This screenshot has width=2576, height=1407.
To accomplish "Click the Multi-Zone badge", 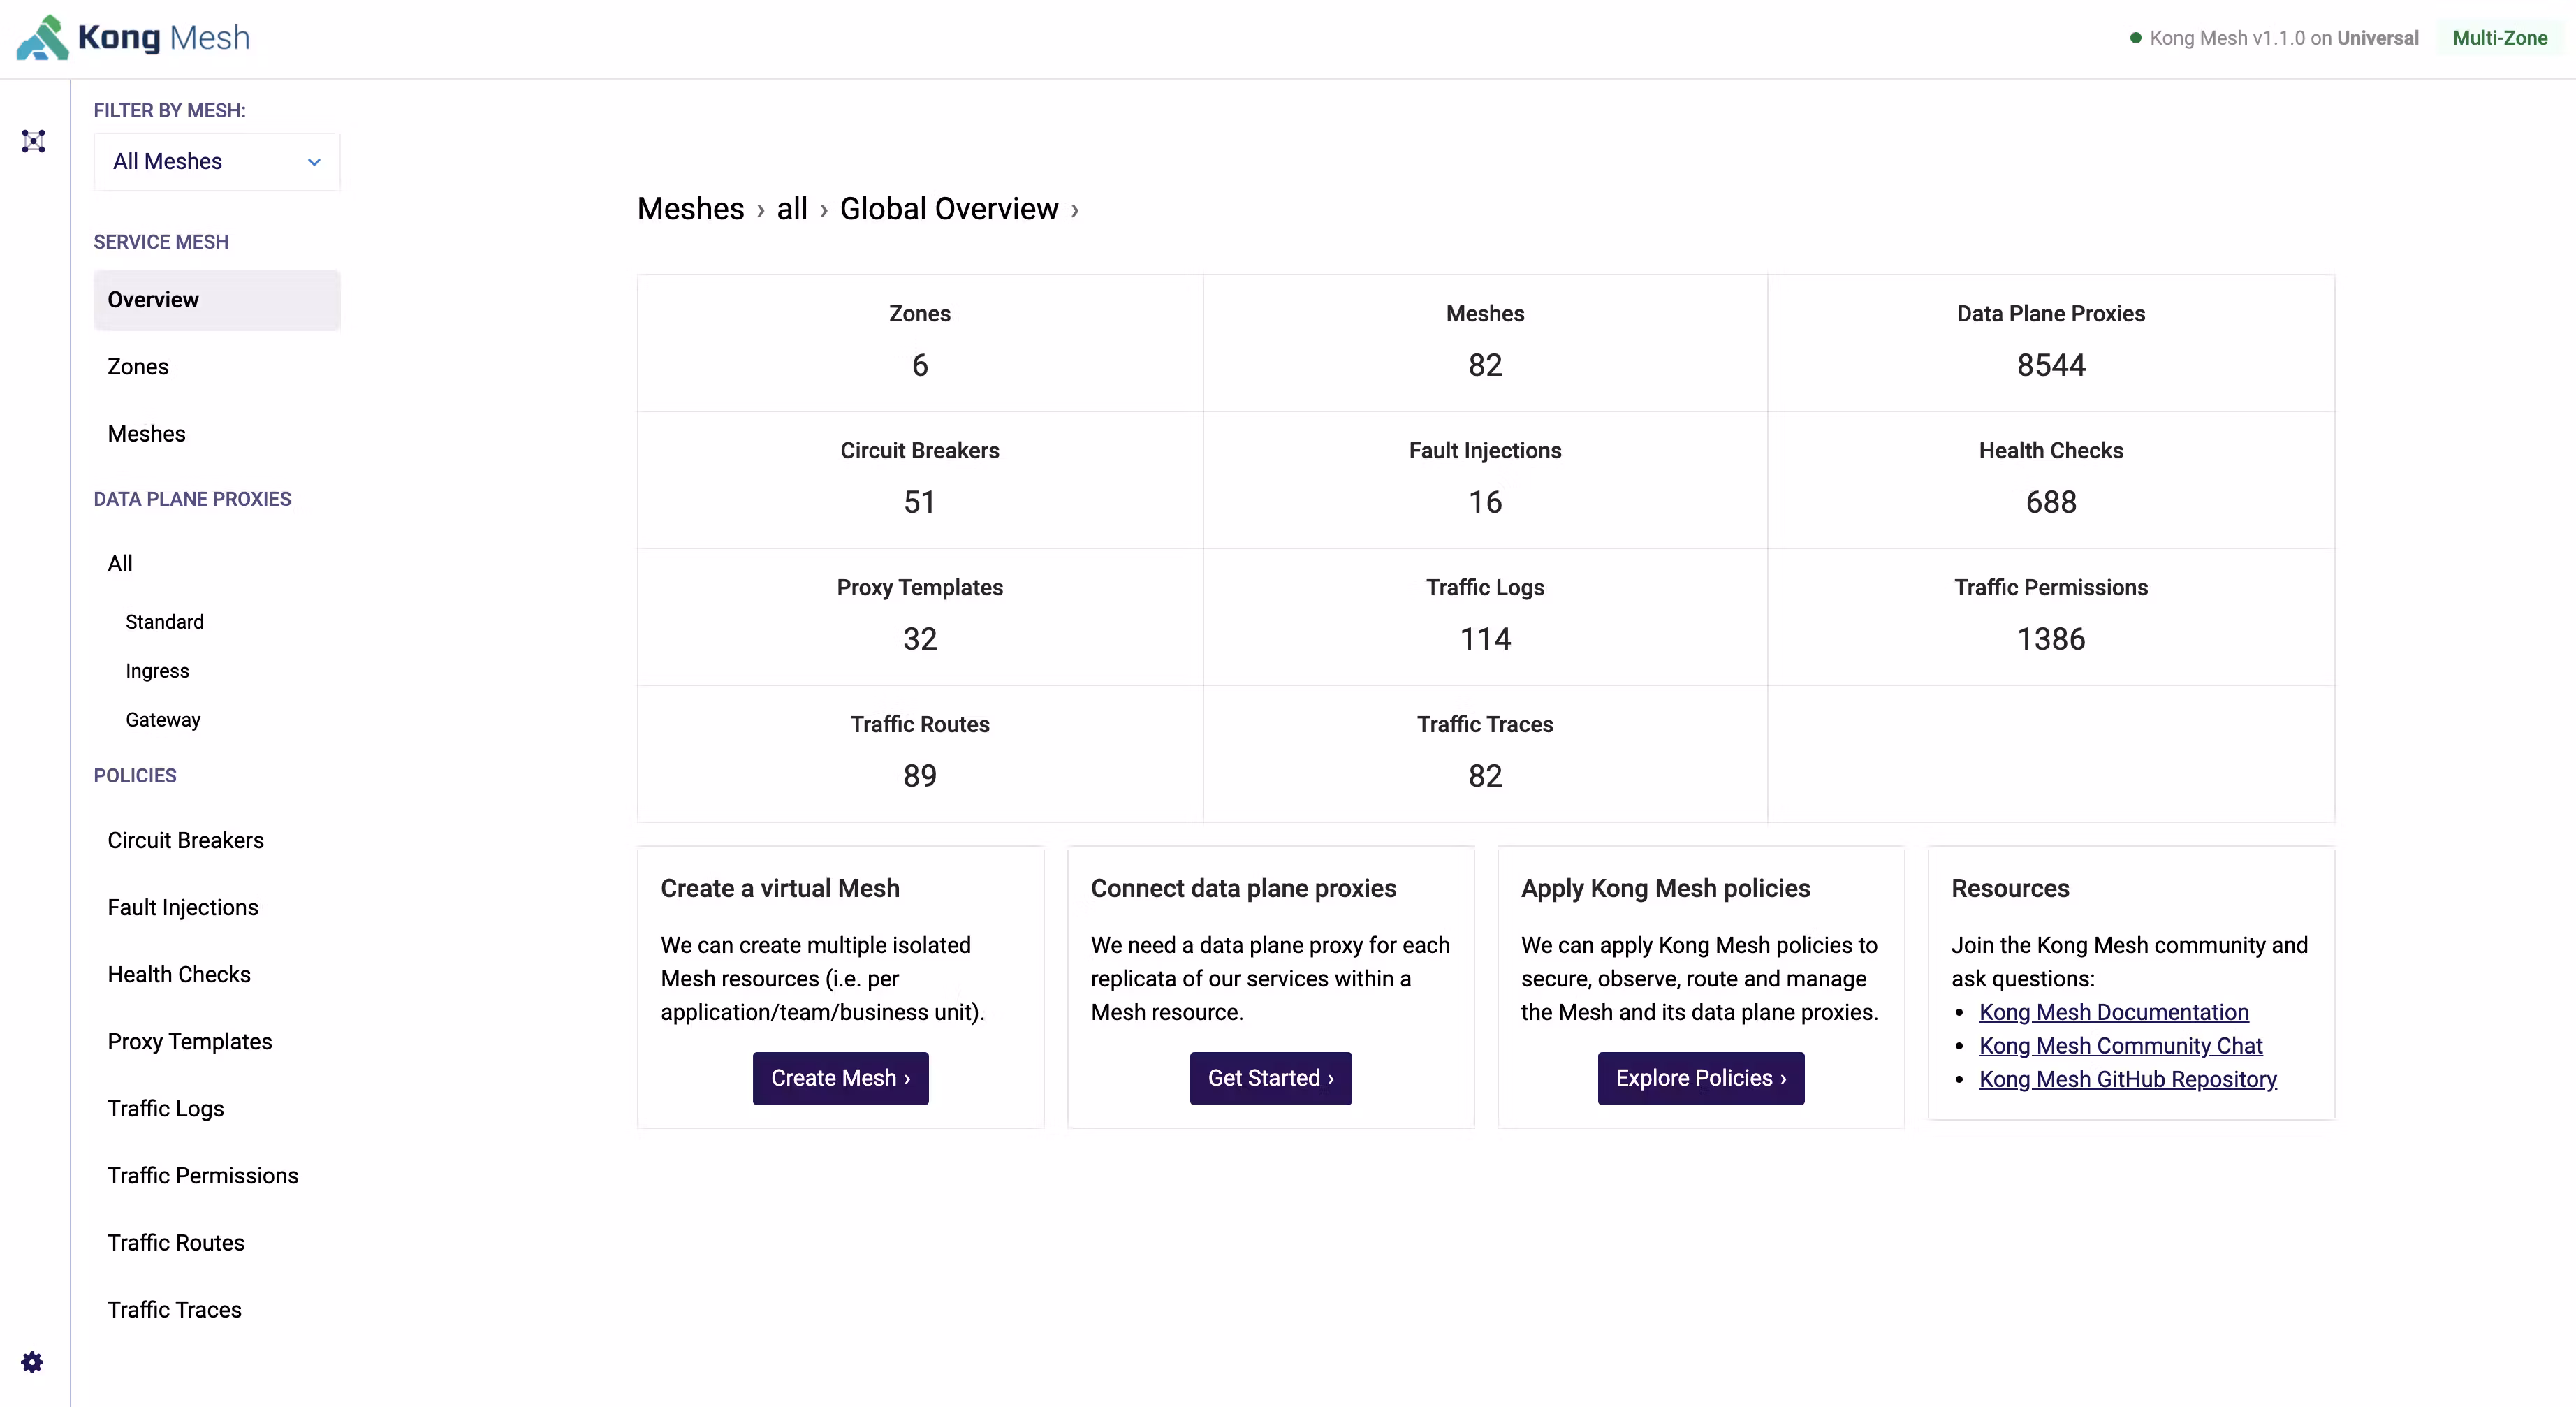I will click(2499, 38).
